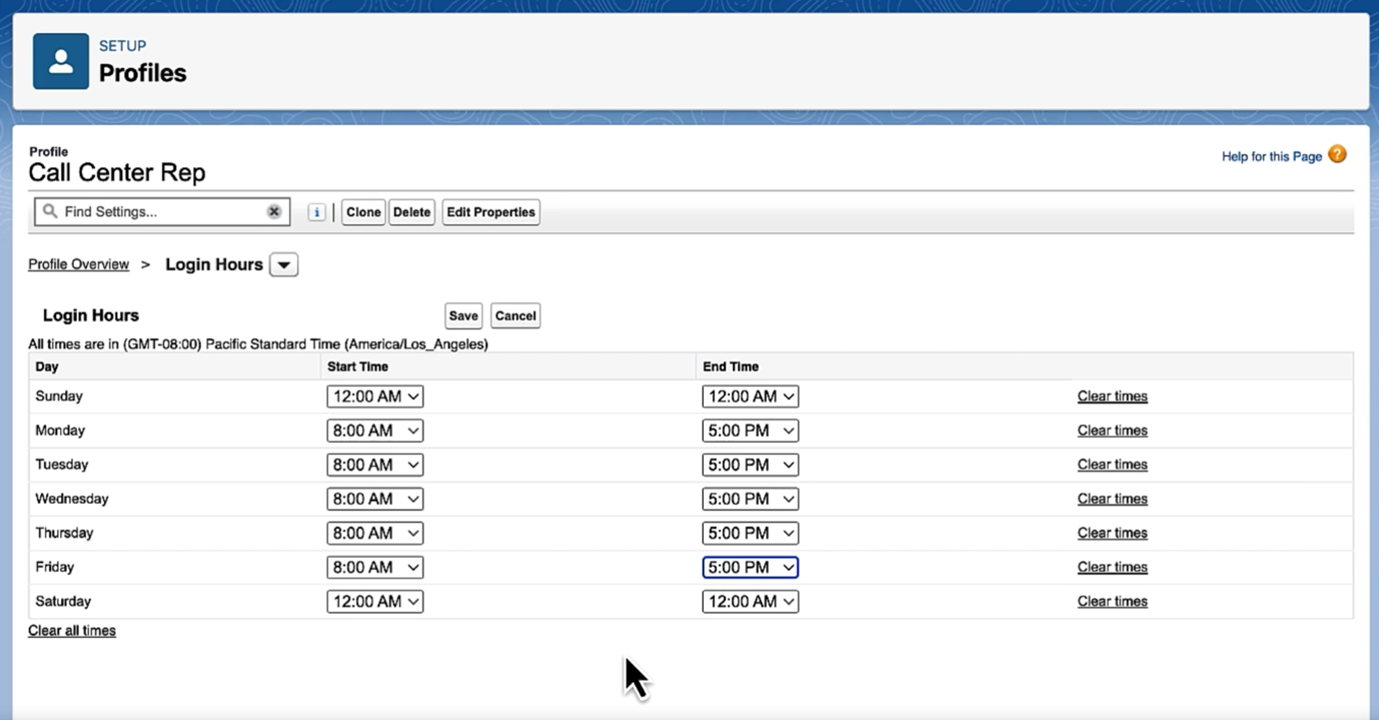Go back to Profile Overview
Image resolution: width=1379 pixels, height=720 pixels.
78,265
